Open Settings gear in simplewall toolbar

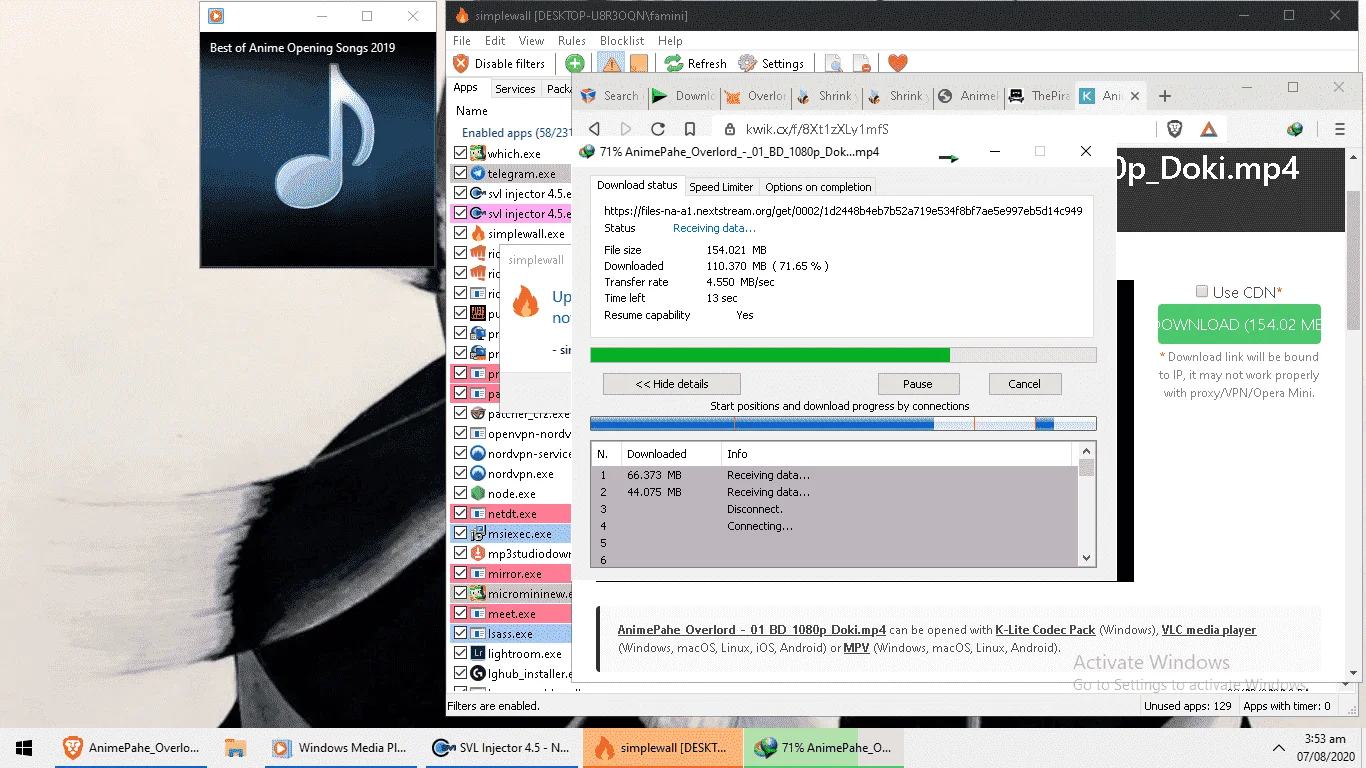click(x=747, y=63)
